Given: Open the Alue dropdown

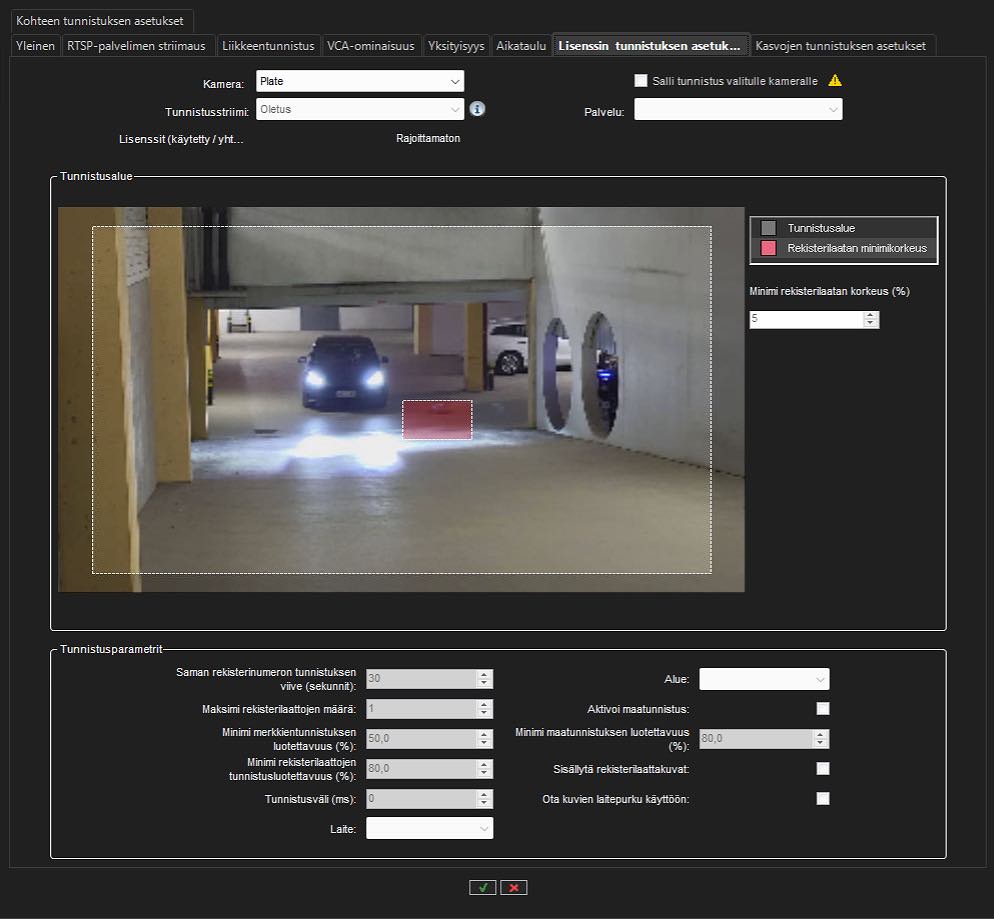Looking at the screenshot, I should [764, 680].
